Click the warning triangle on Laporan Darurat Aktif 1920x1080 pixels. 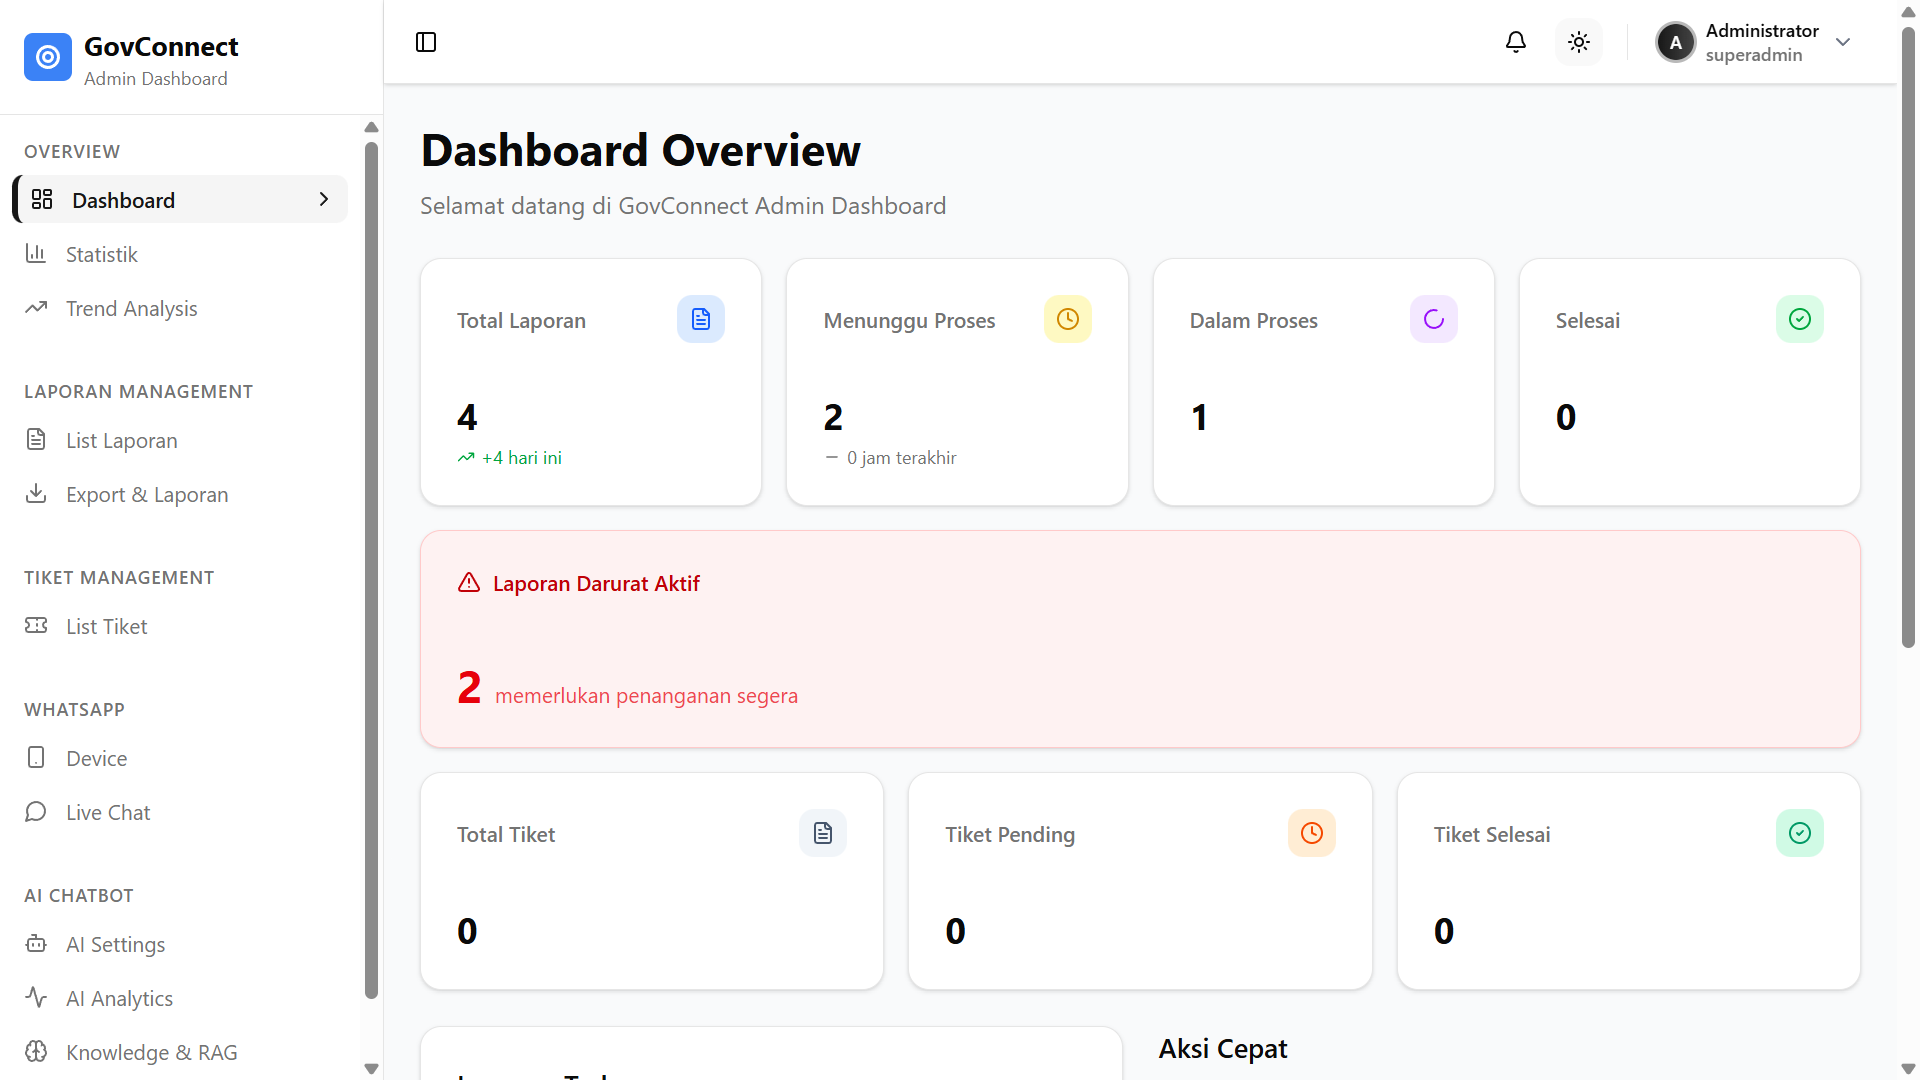pos(468,582)
